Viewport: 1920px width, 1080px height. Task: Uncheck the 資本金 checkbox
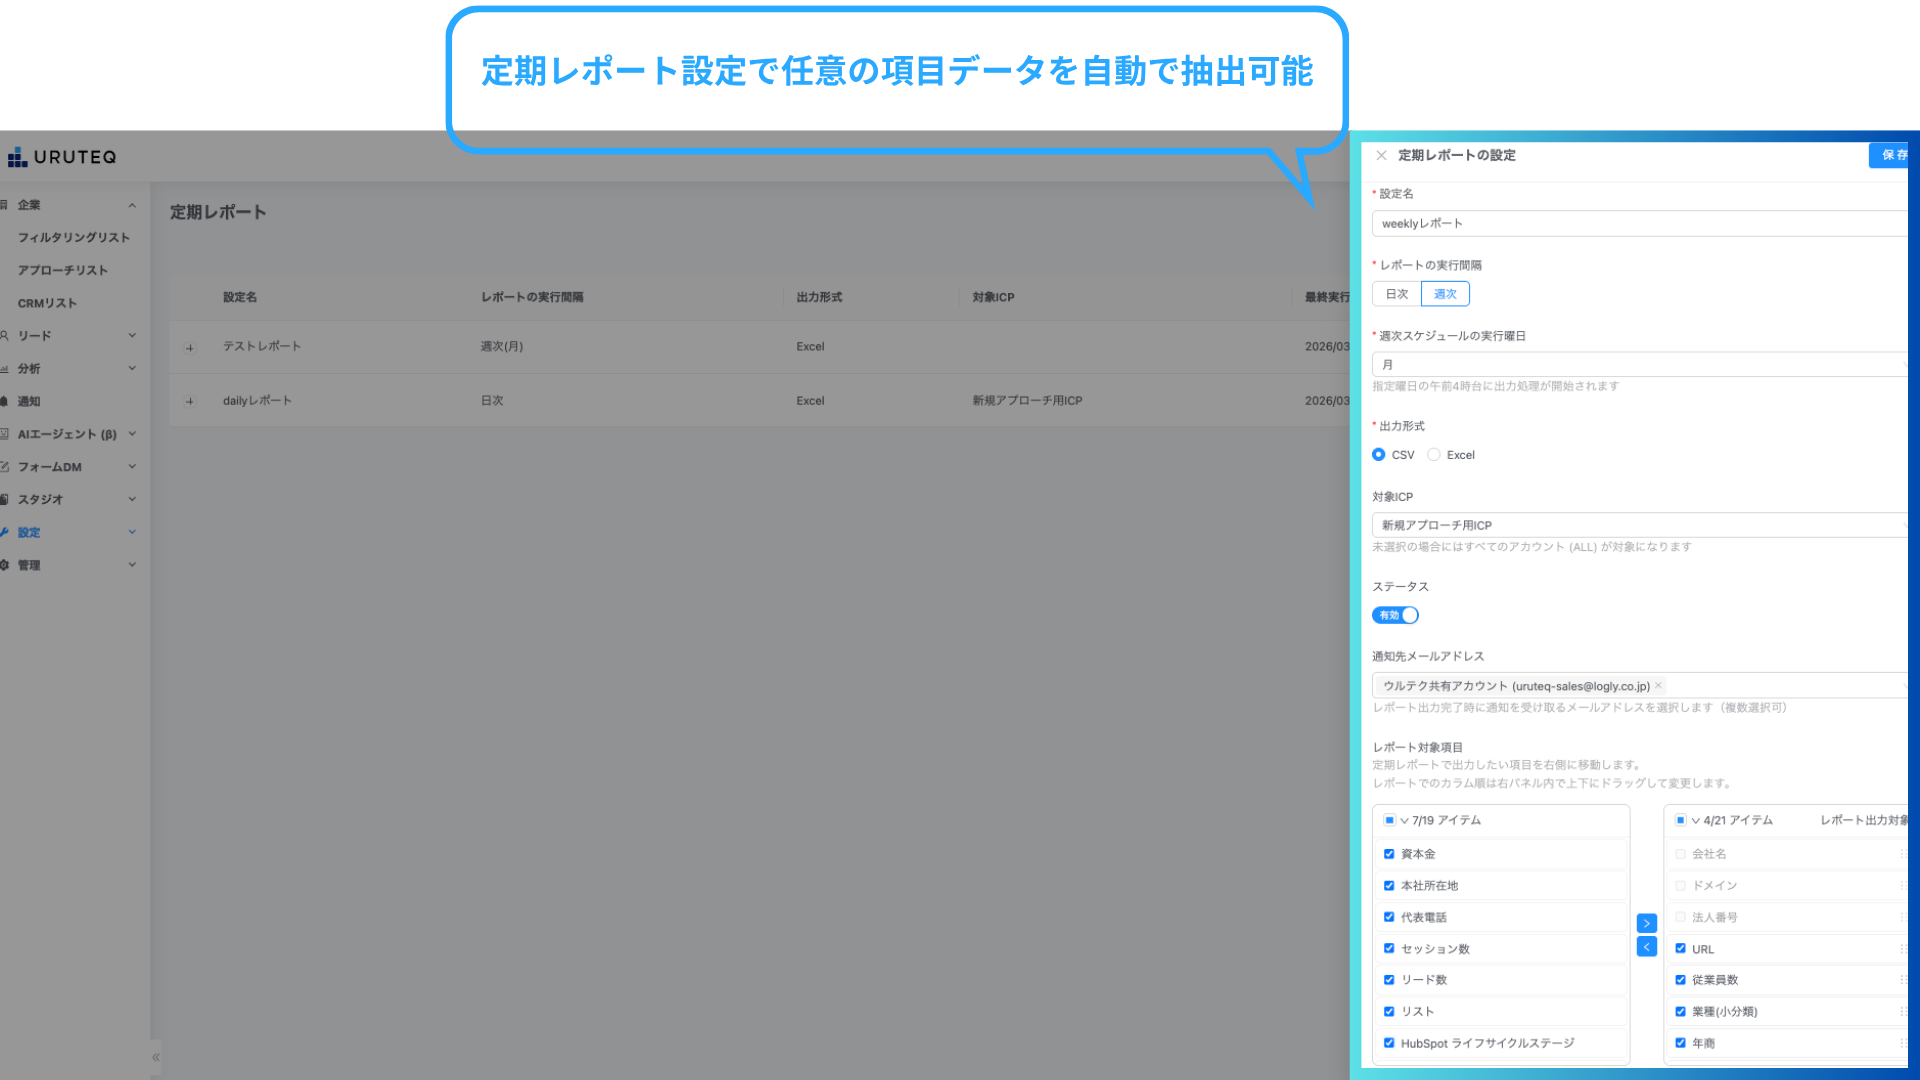pos(1389,854)
